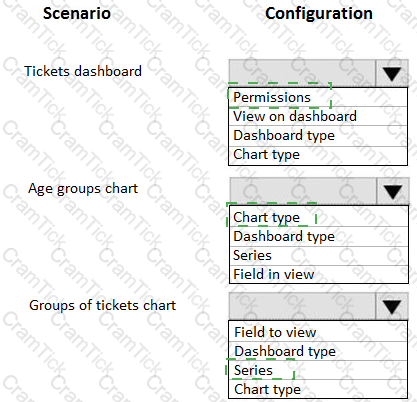Click the Groups of tickets chart selection field

coord(302,306)
